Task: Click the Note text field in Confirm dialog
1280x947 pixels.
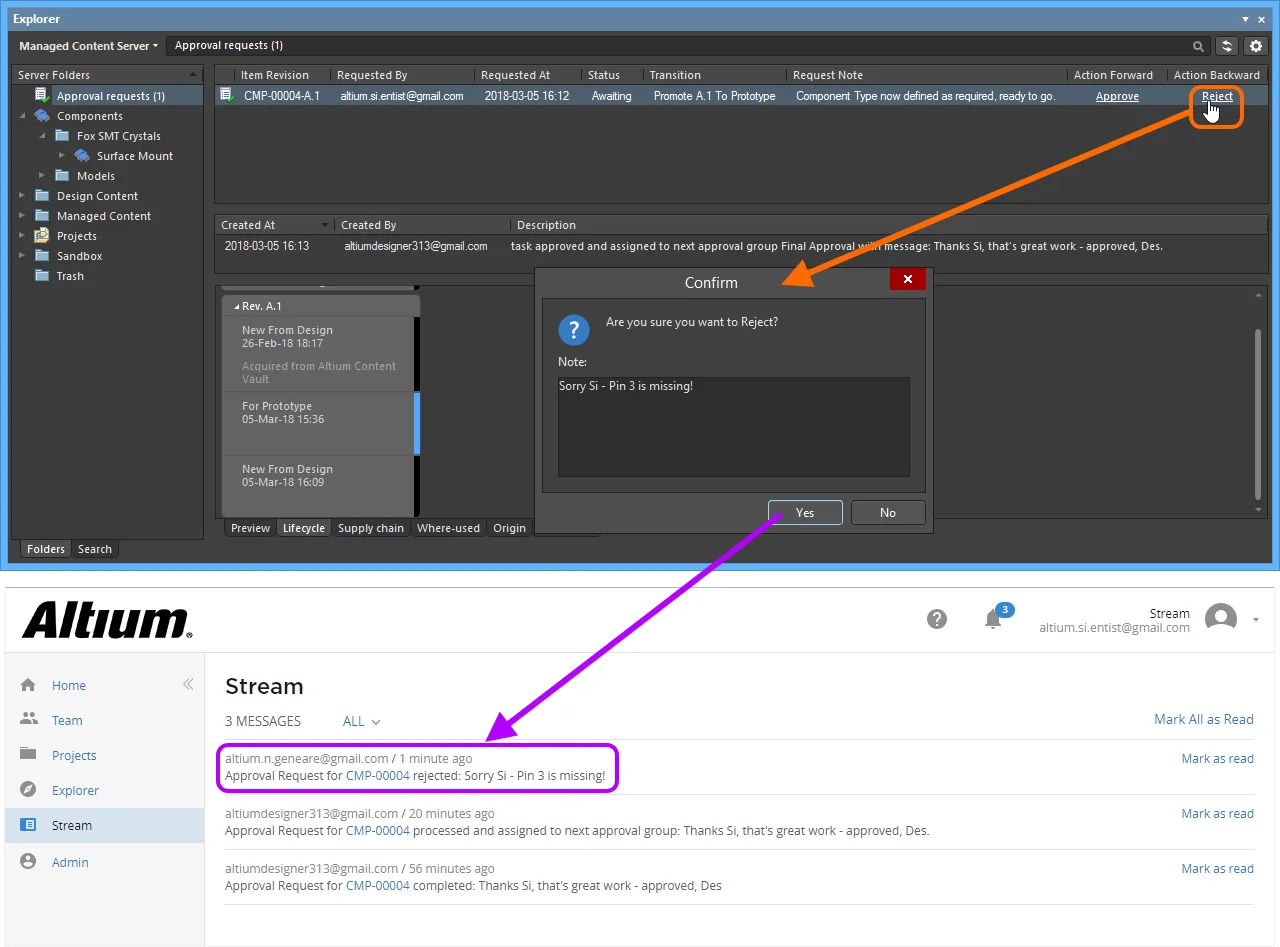Action: point(733,427)
